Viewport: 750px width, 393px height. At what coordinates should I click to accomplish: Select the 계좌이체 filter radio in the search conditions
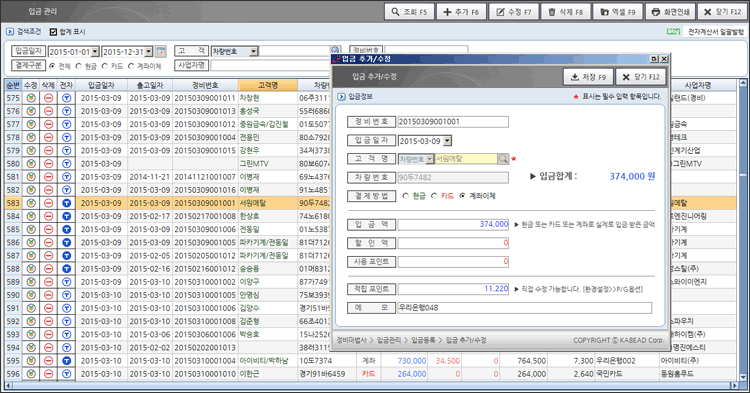click(x=131, y=66)
